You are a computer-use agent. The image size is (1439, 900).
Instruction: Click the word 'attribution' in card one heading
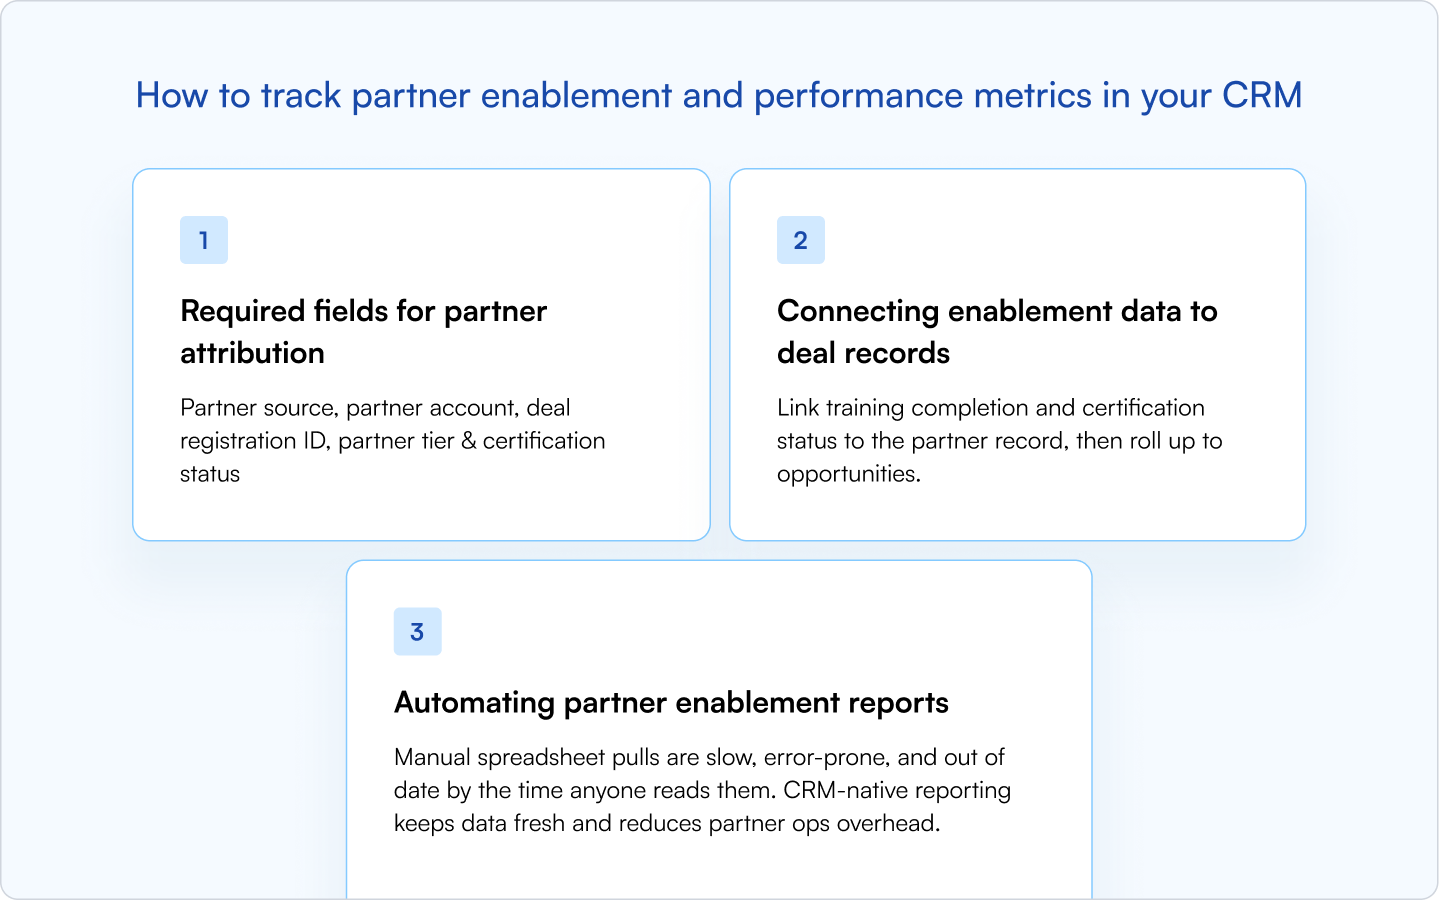[x=252, y=353]
